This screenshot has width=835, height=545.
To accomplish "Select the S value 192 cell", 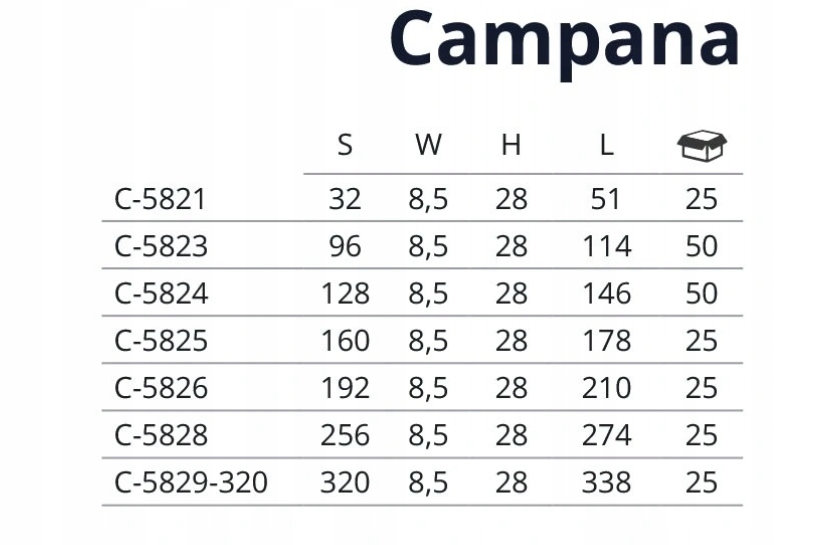I will (x=345, y=388).
